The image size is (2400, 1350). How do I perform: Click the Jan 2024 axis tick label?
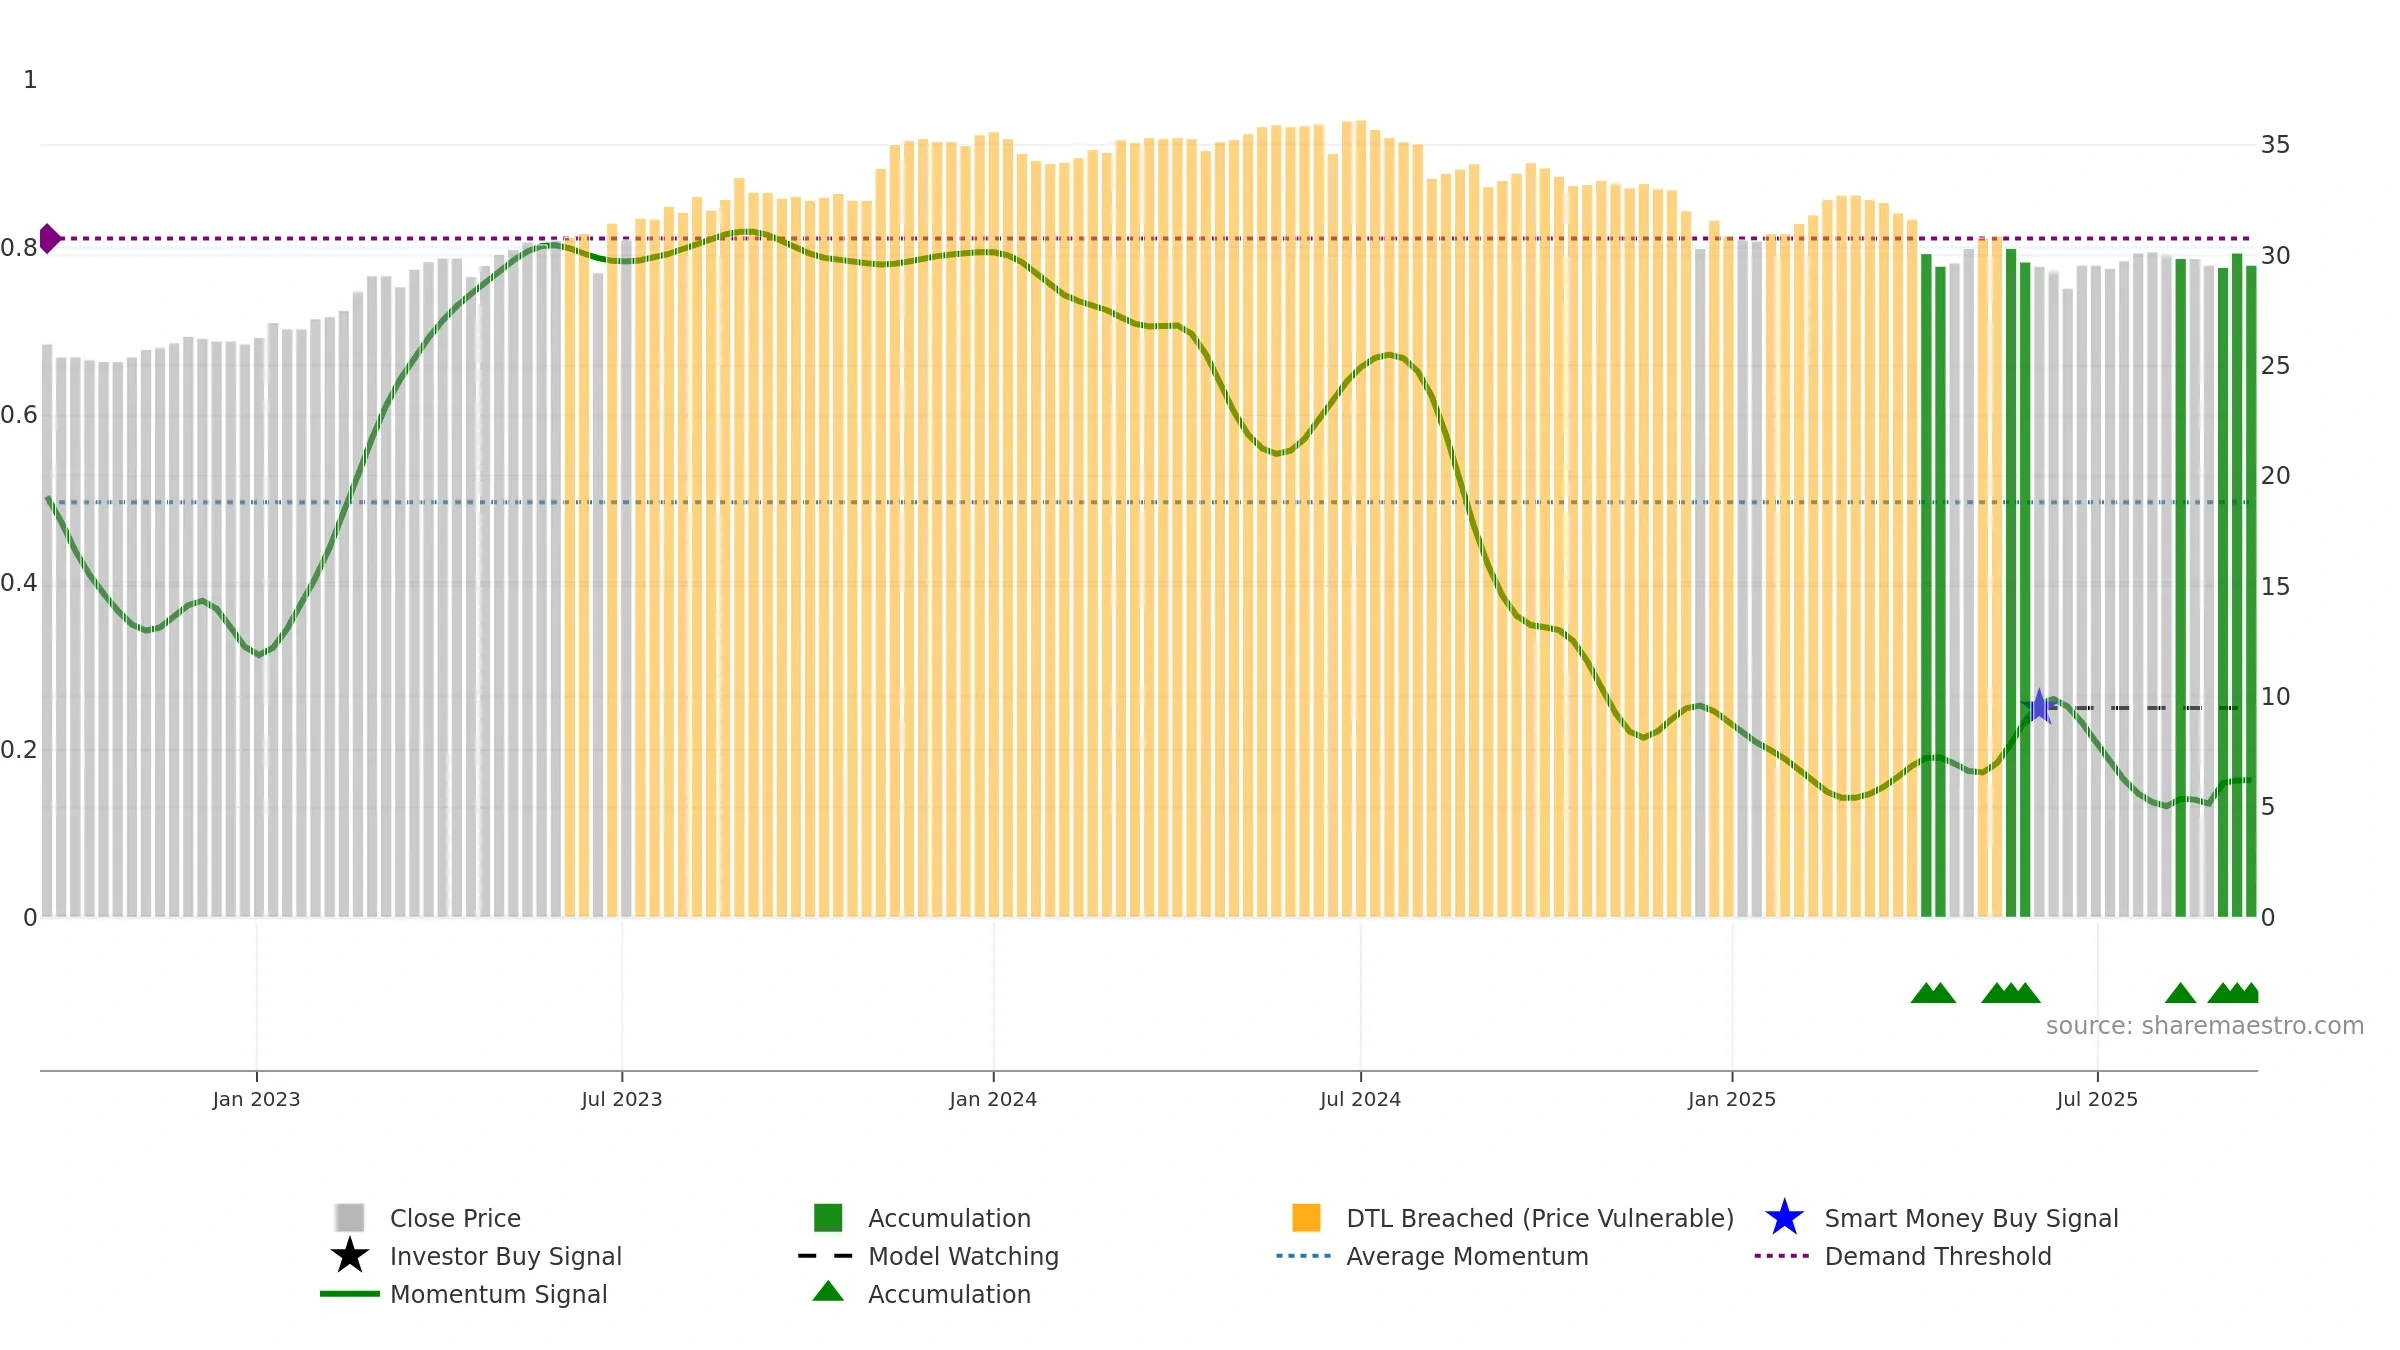point(993,1100)
